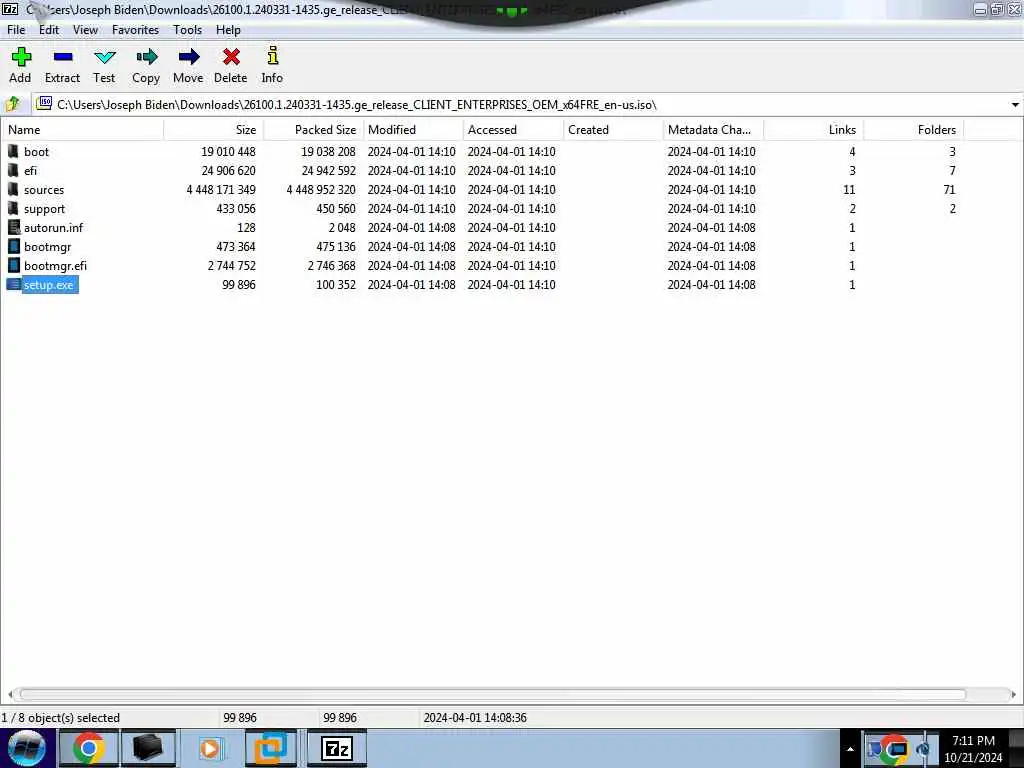The image size is (1024, 768).
Task: Expand the address path dropdown
Action: (x=1015, y=104)
